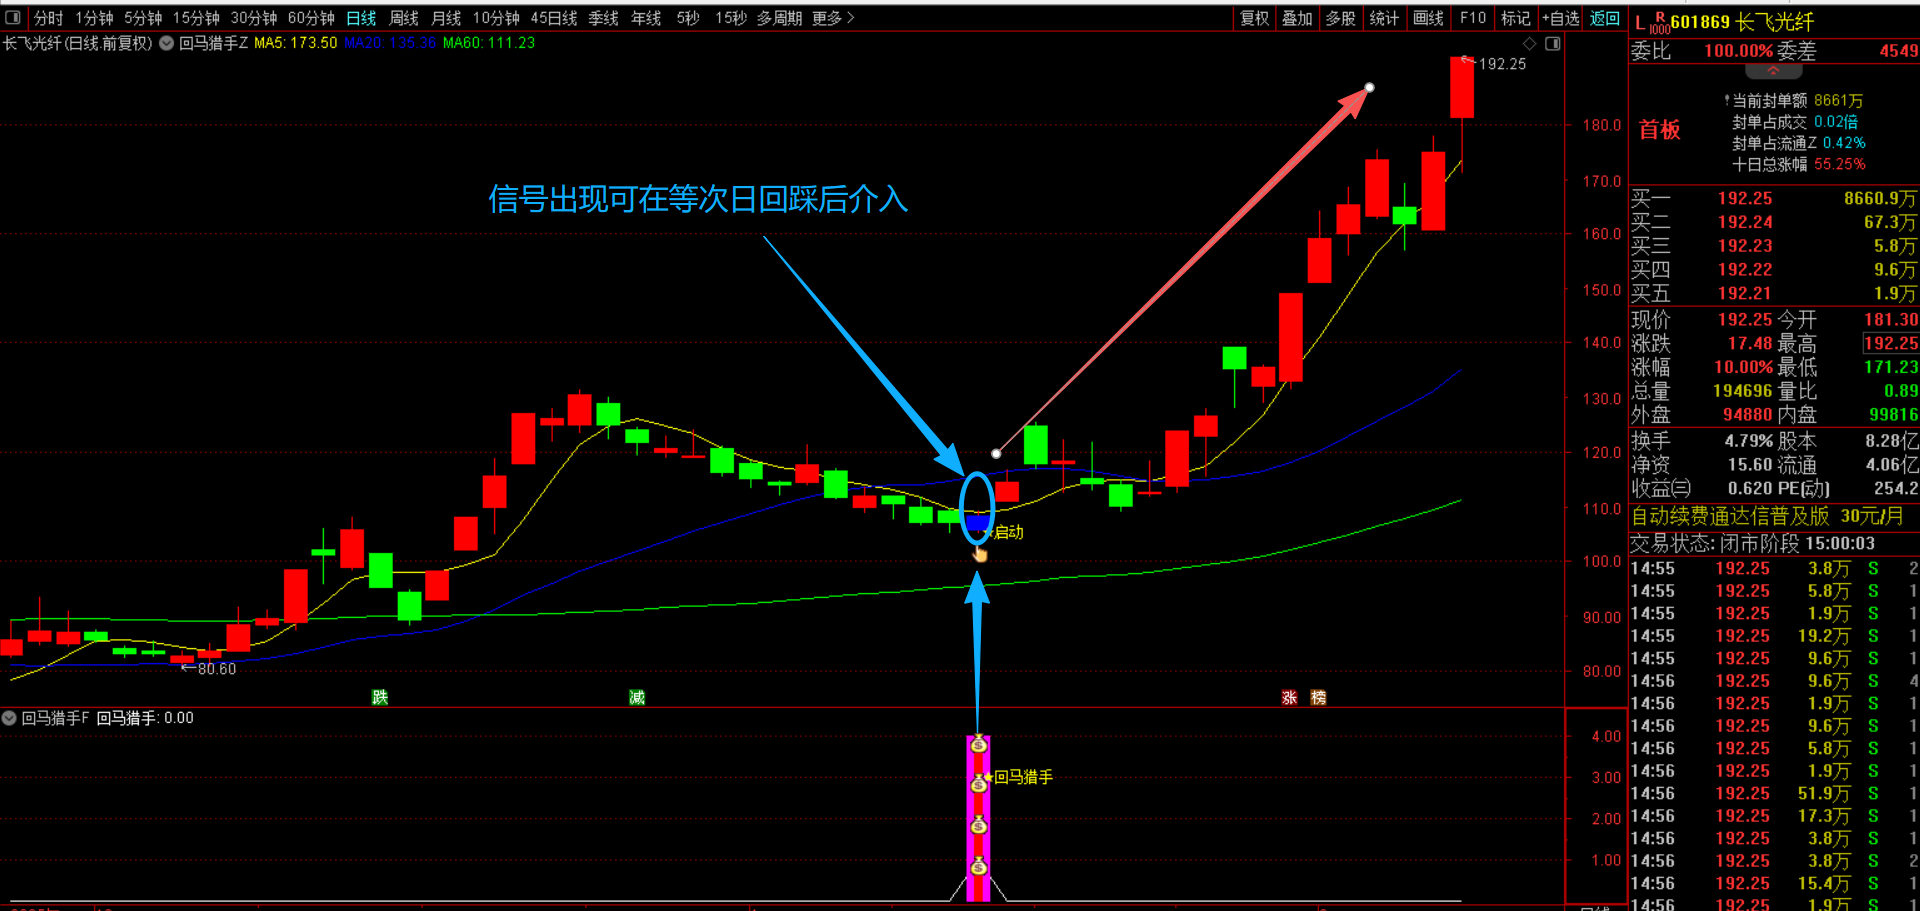This screenshot has width=1920, height=911.
Task: Click the 返回 back button
Action: tap(1605, 18)
